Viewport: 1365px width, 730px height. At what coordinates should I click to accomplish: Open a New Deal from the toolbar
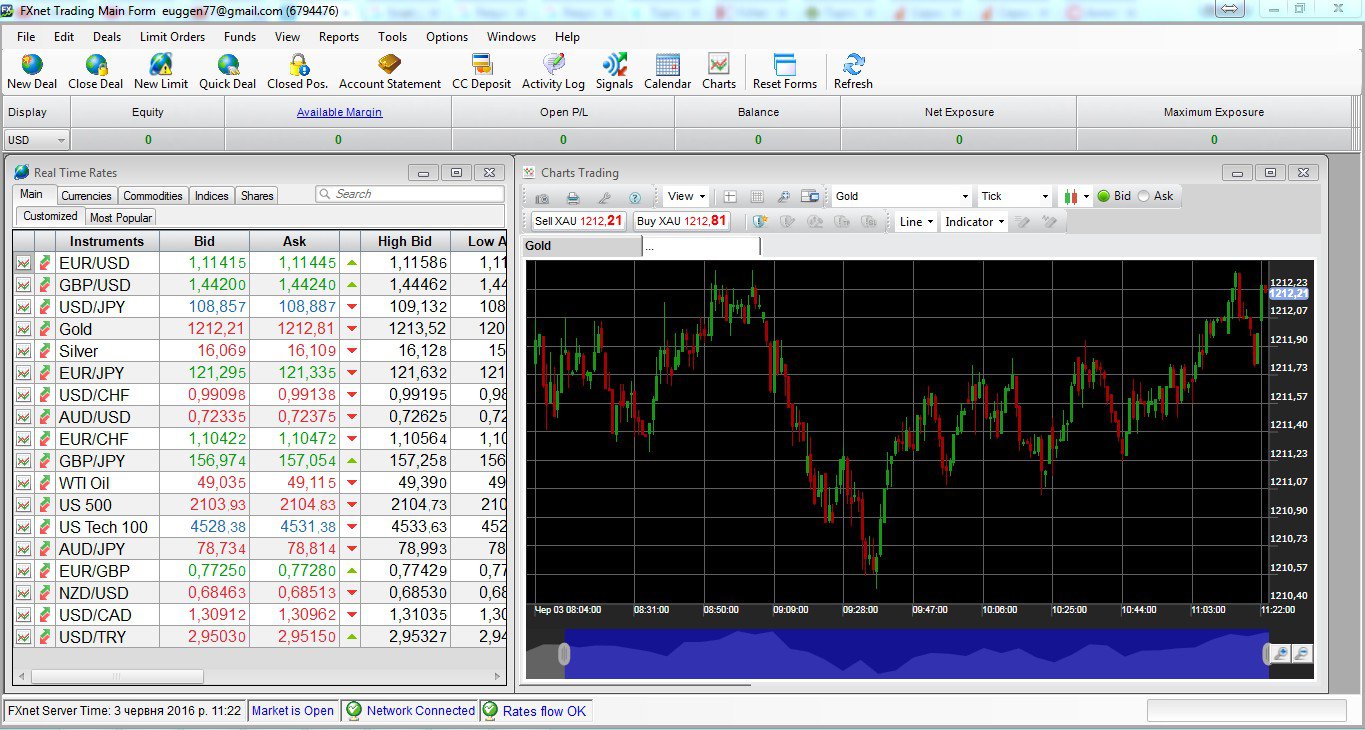[x=32, y=72]
